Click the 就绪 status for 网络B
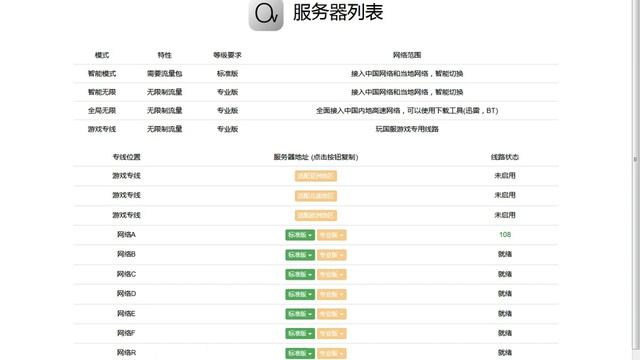The image size is (640, 360). [x=505, y=254]
